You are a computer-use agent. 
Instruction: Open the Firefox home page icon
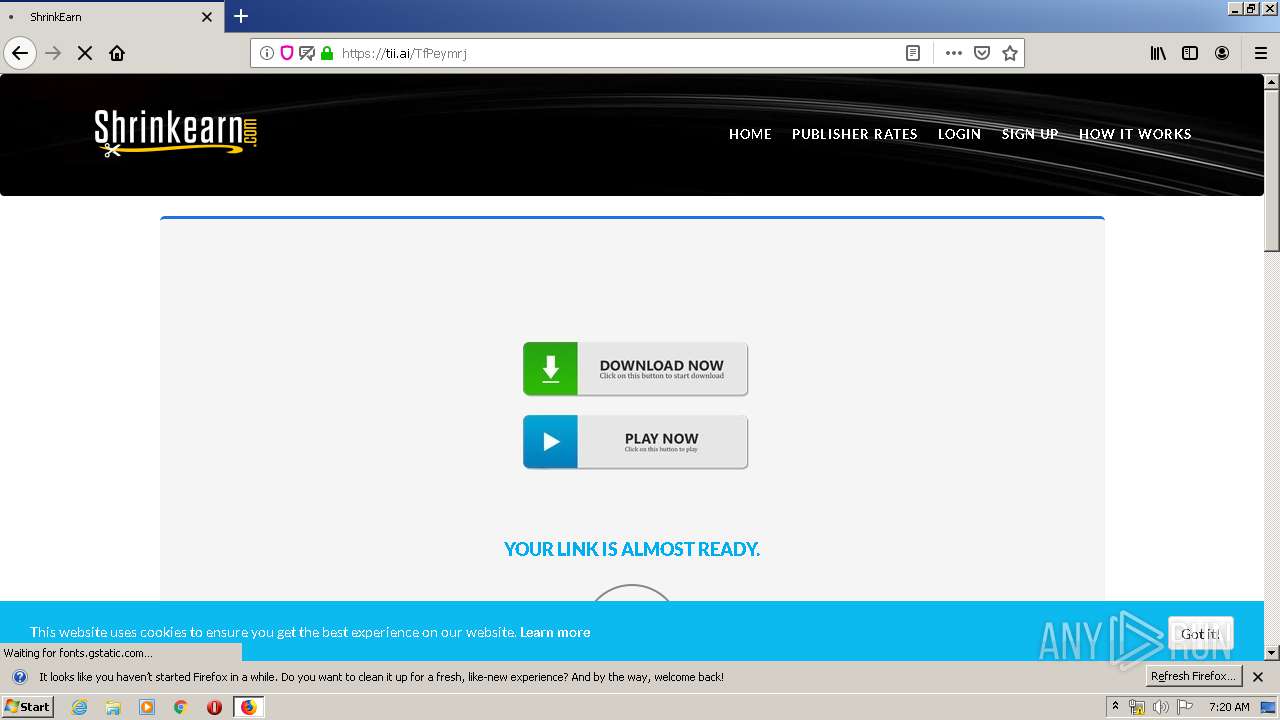pos(117,53)
